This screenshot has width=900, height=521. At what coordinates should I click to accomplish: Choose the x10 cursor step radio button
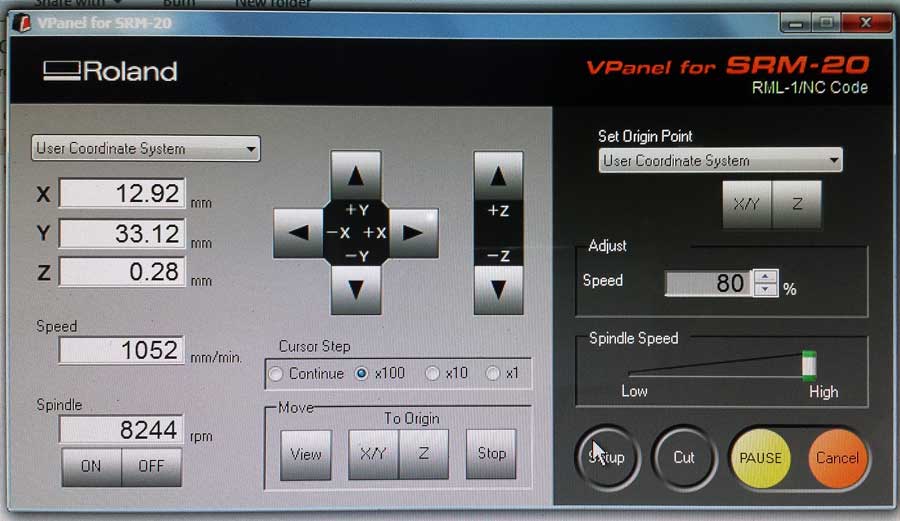[432, 374]
